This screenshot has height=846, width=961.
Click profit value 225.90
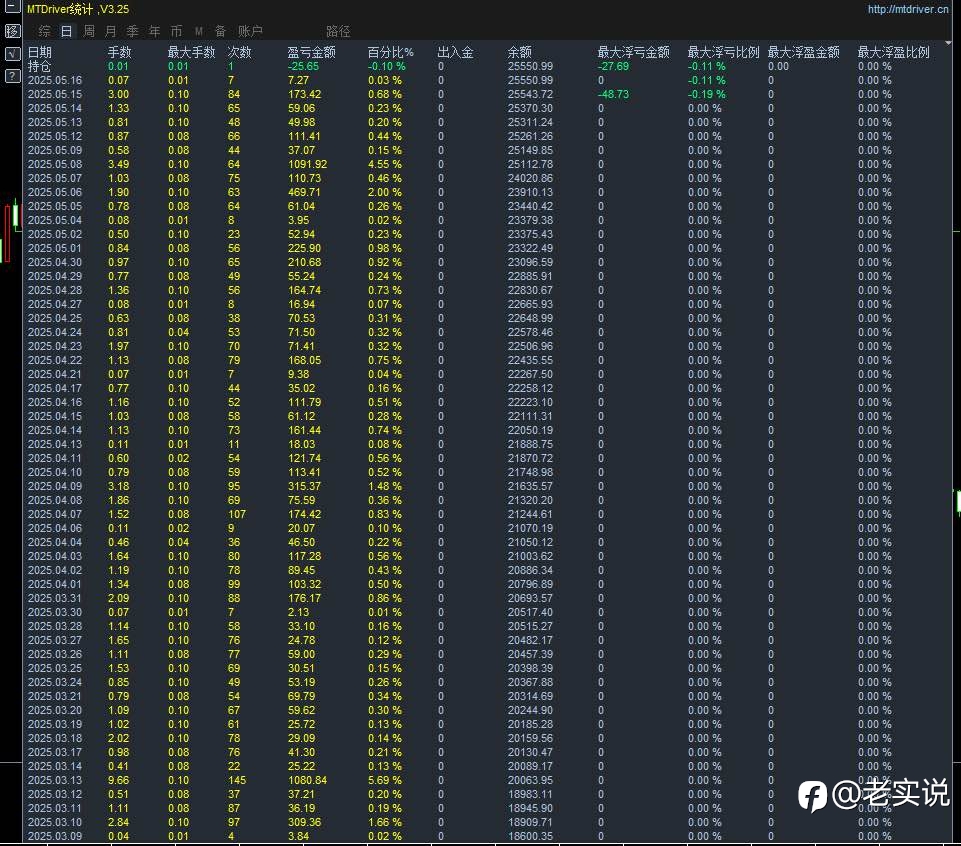point(305,248)
